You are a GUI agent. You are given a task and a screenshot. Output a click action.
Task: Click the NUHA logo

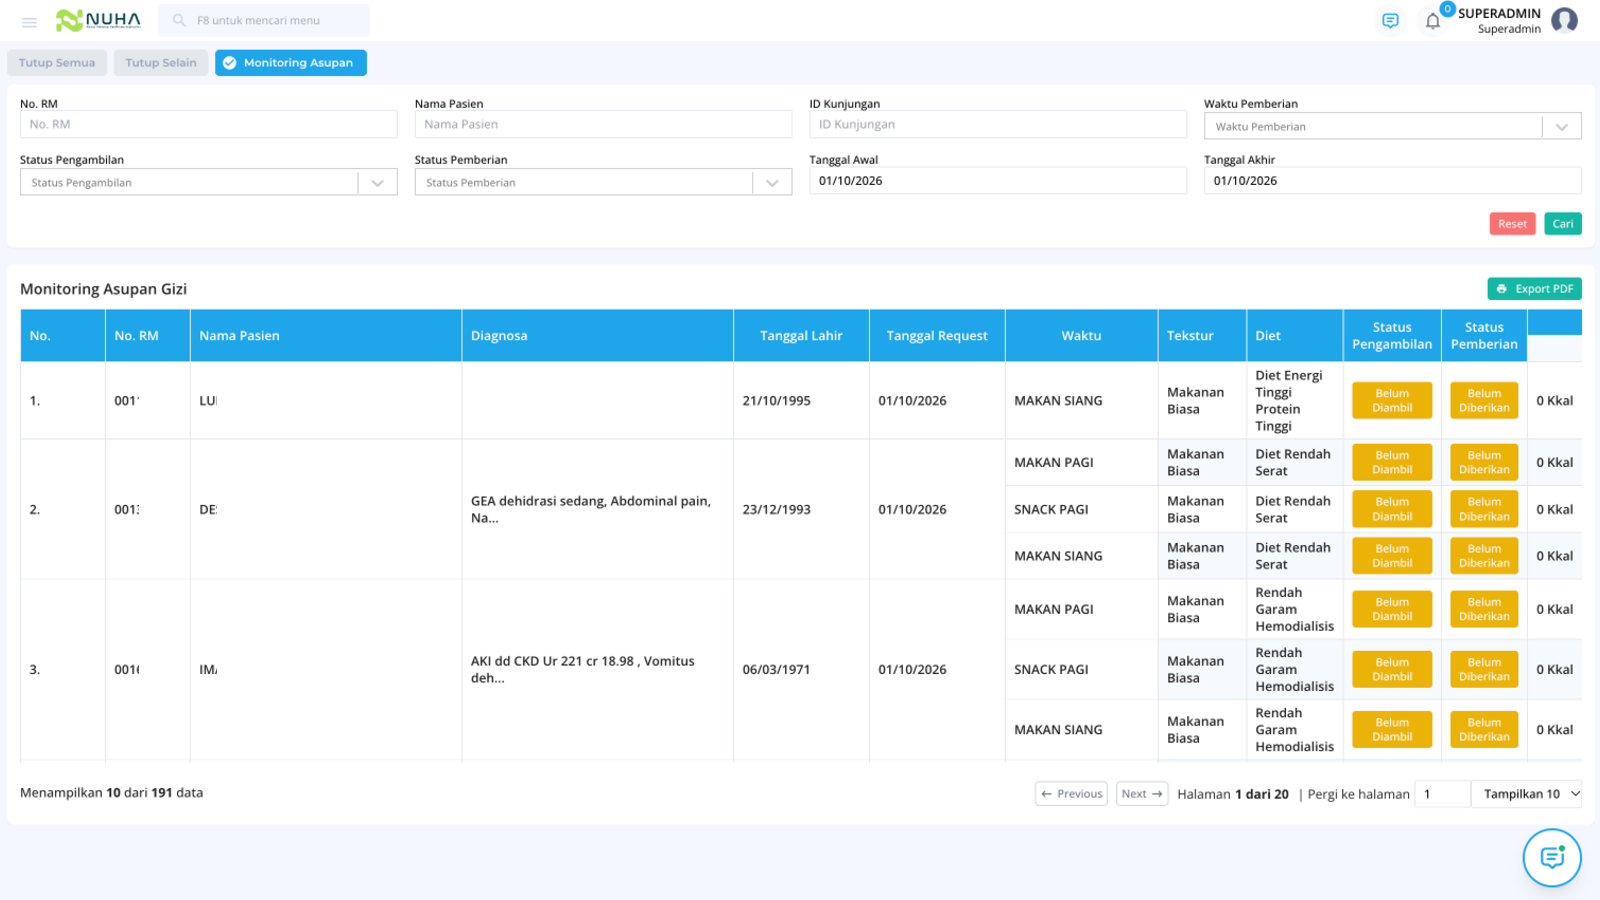(98, 20)
